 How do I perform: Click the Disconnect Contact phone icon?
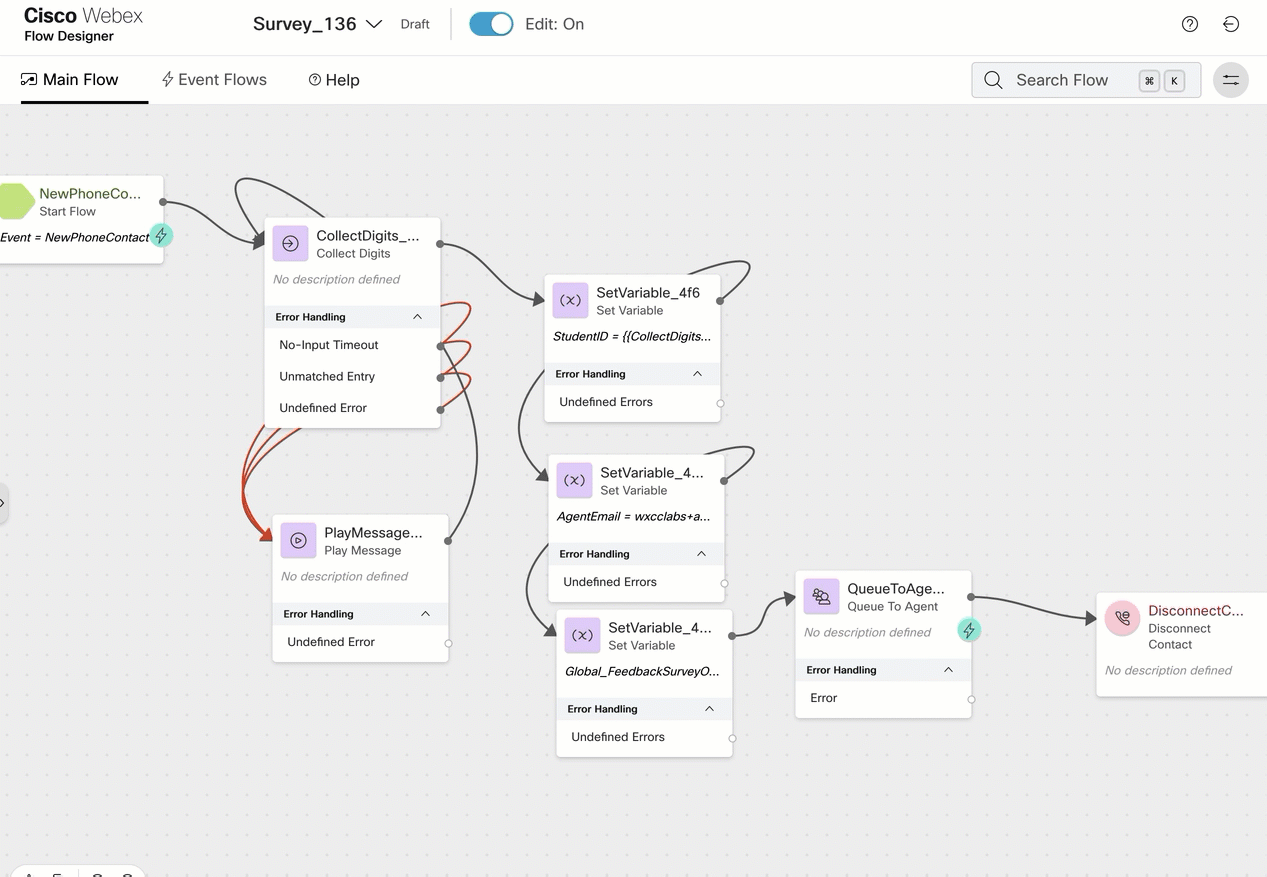(1122, 619)
